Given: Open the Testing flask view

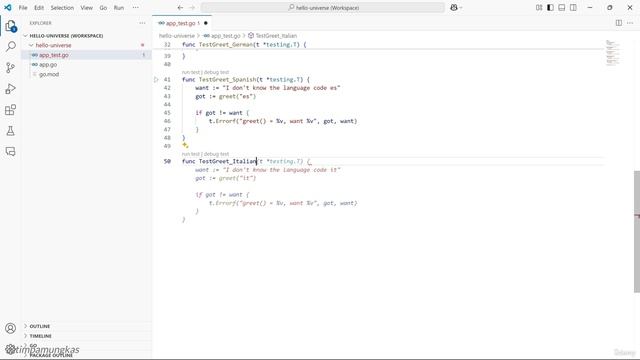Looking at the screenshot, I should click(11, 131).
